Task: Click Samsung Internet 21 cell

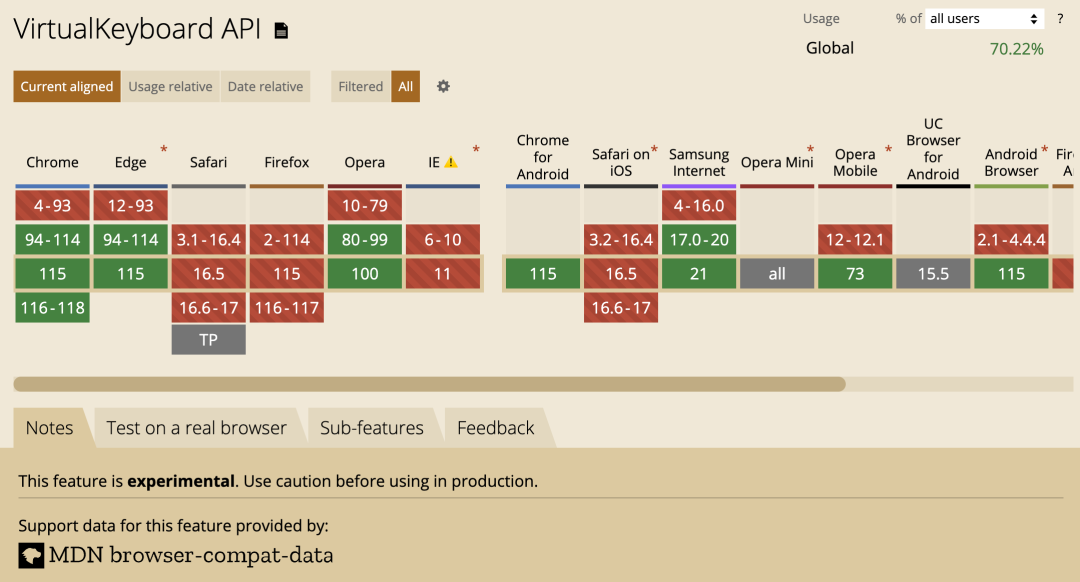Action: tap(698, 273)
